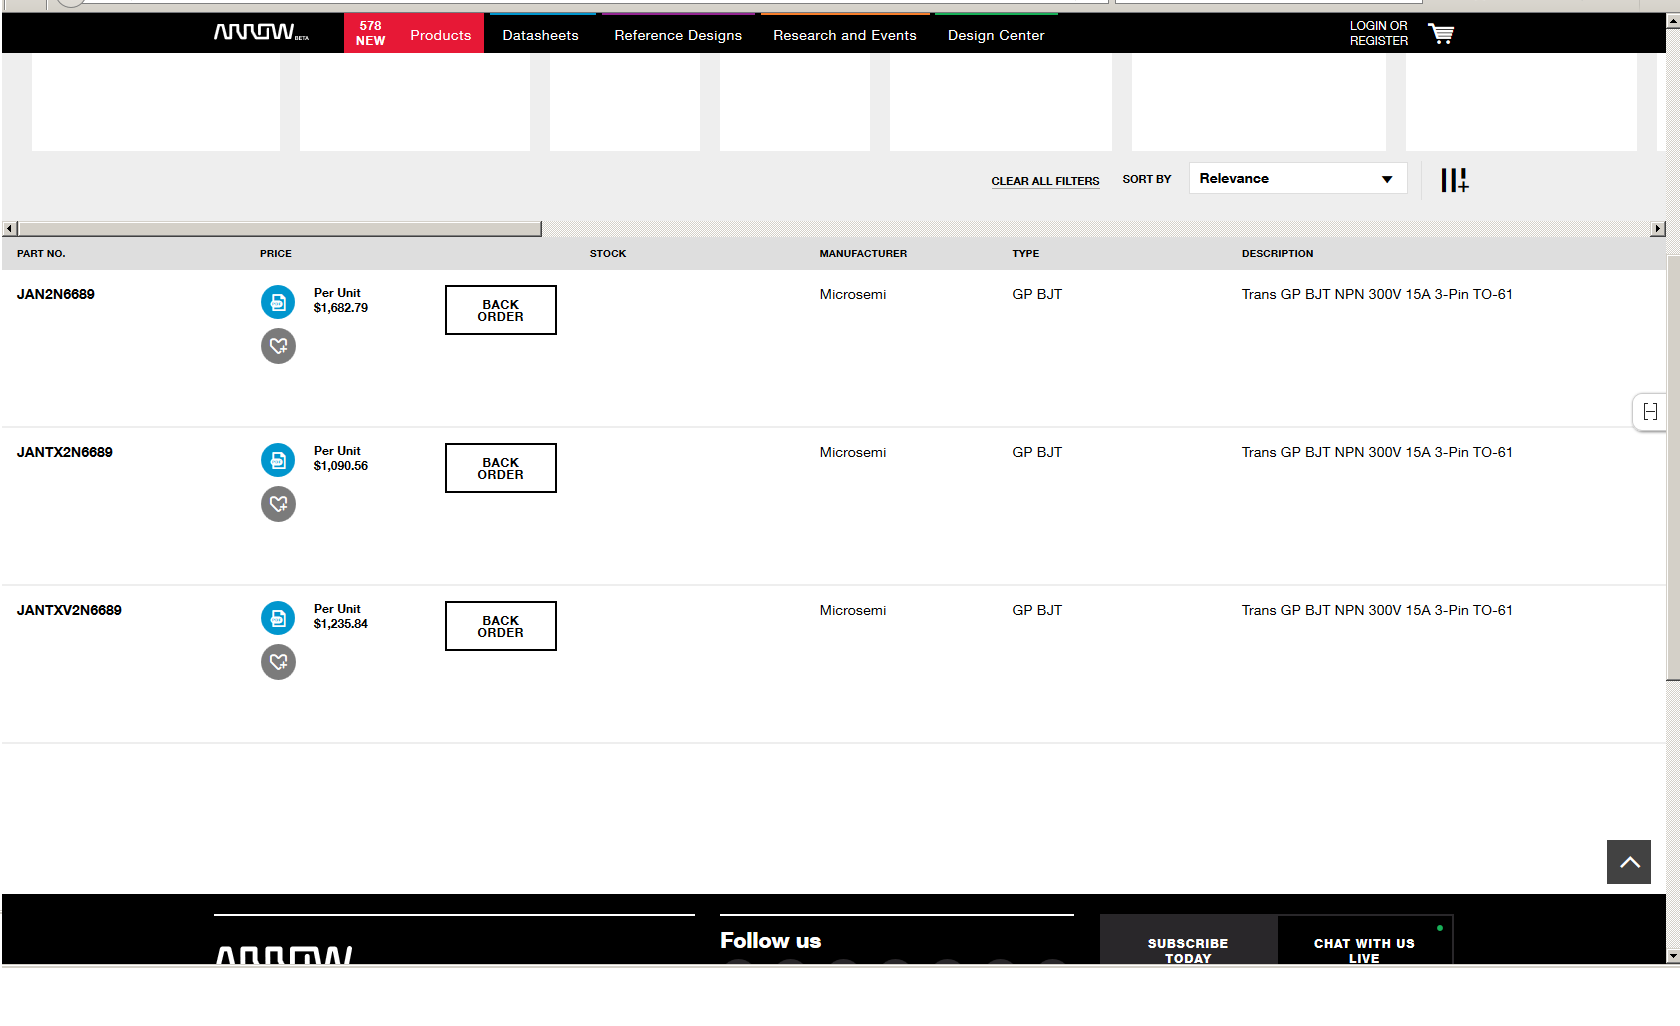Open part JAN2N6689 link

tap(56, 294)
